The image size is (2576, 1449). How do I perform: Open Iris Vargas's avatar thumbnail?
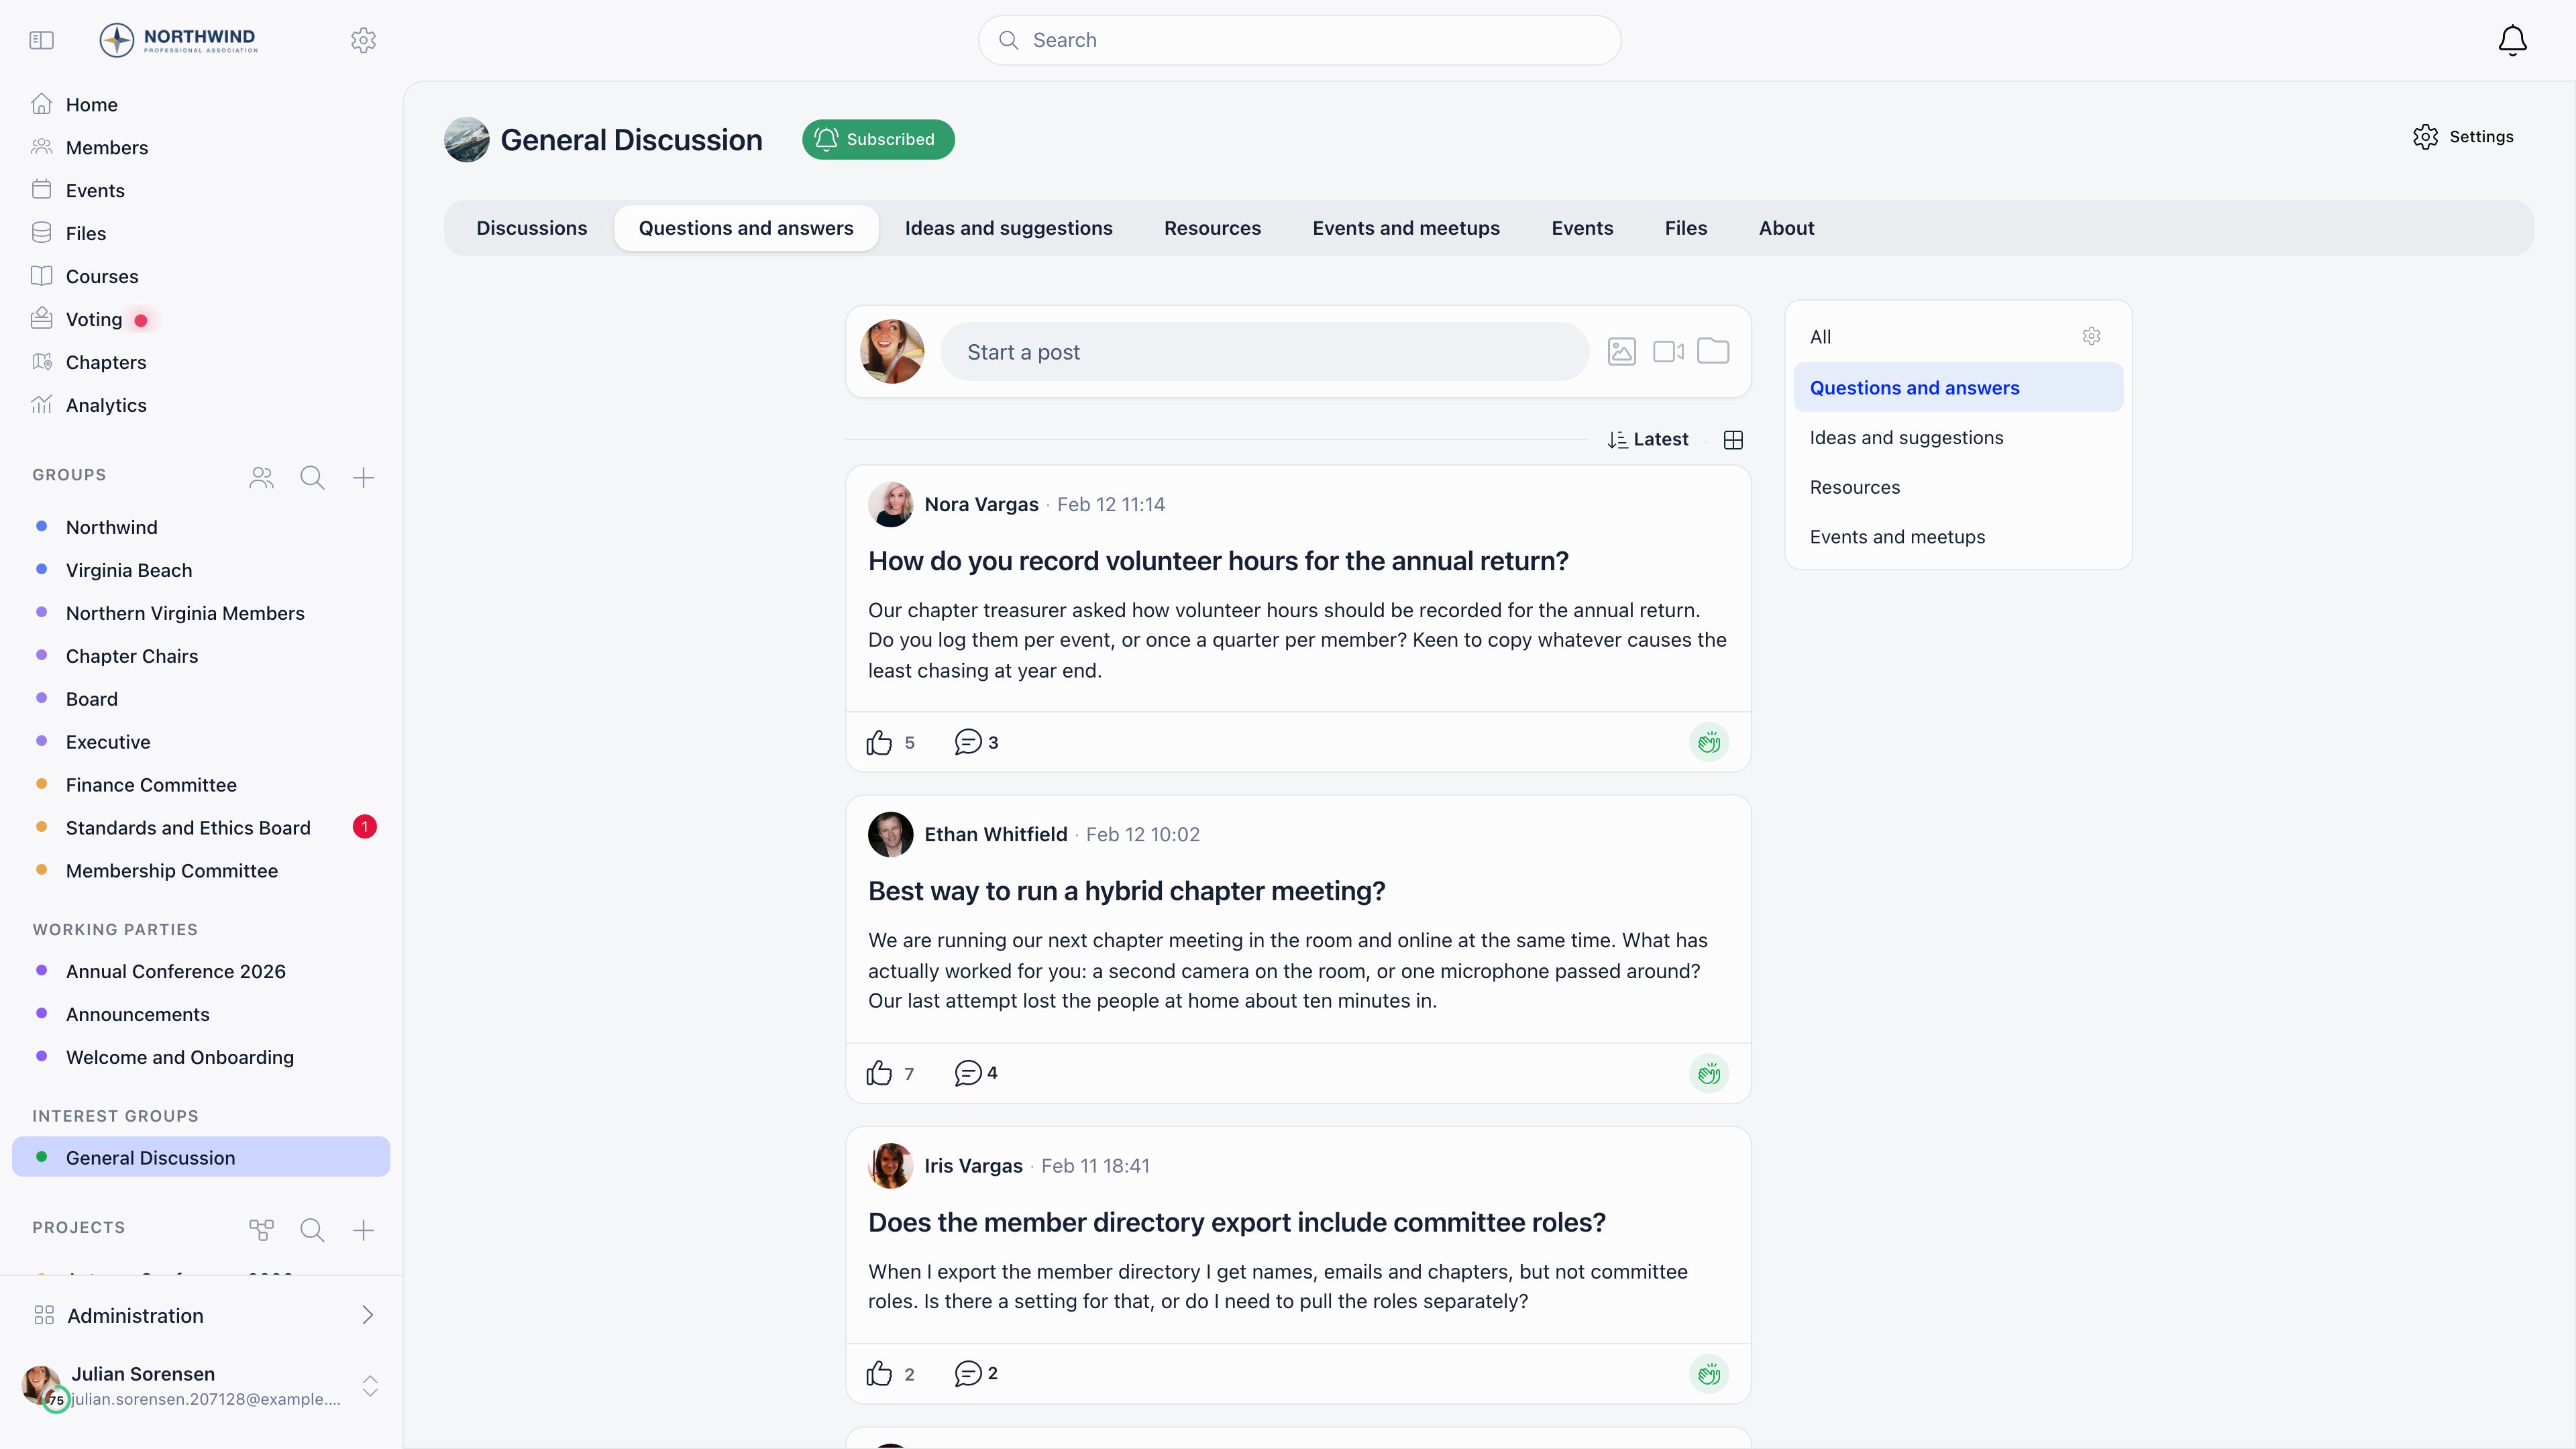(890, 1166)
